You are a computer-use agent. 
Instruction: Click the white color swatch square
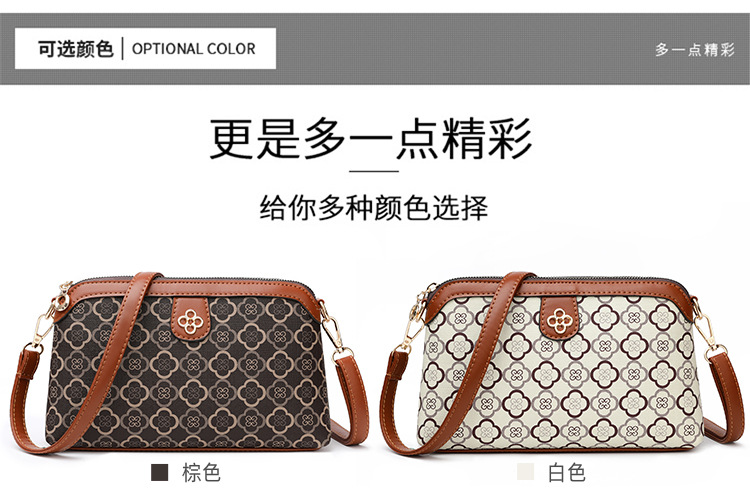pyautogui.click(x=525, y=472)
